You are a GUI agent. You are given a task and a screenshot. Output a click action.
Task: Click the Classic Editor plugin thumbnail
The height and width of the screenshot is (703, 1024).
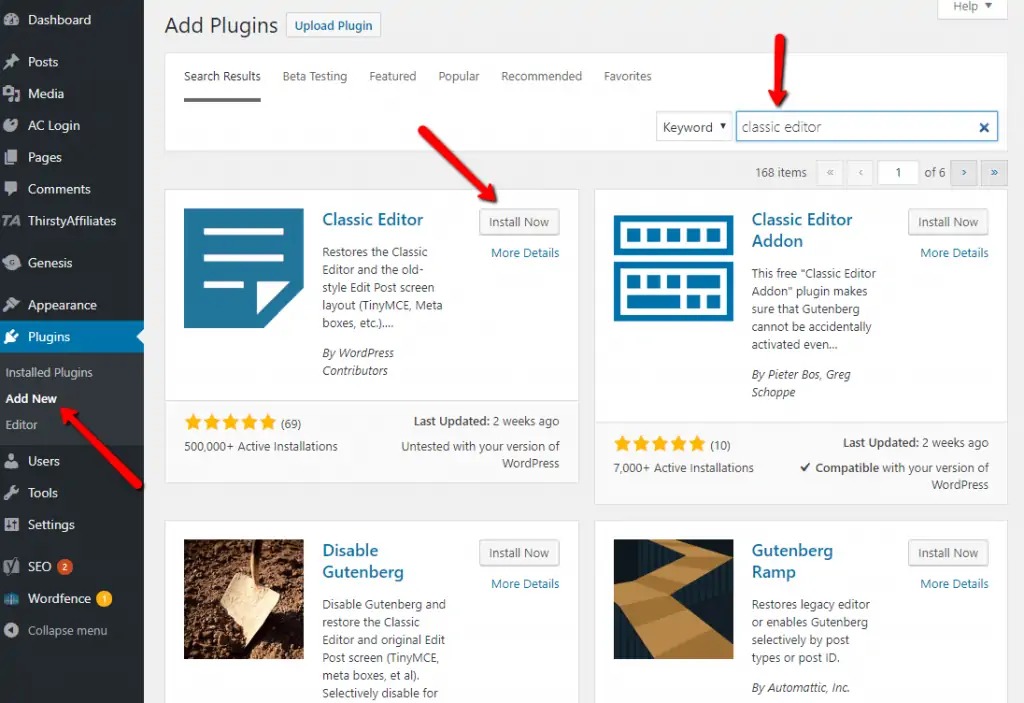(244, 268)
